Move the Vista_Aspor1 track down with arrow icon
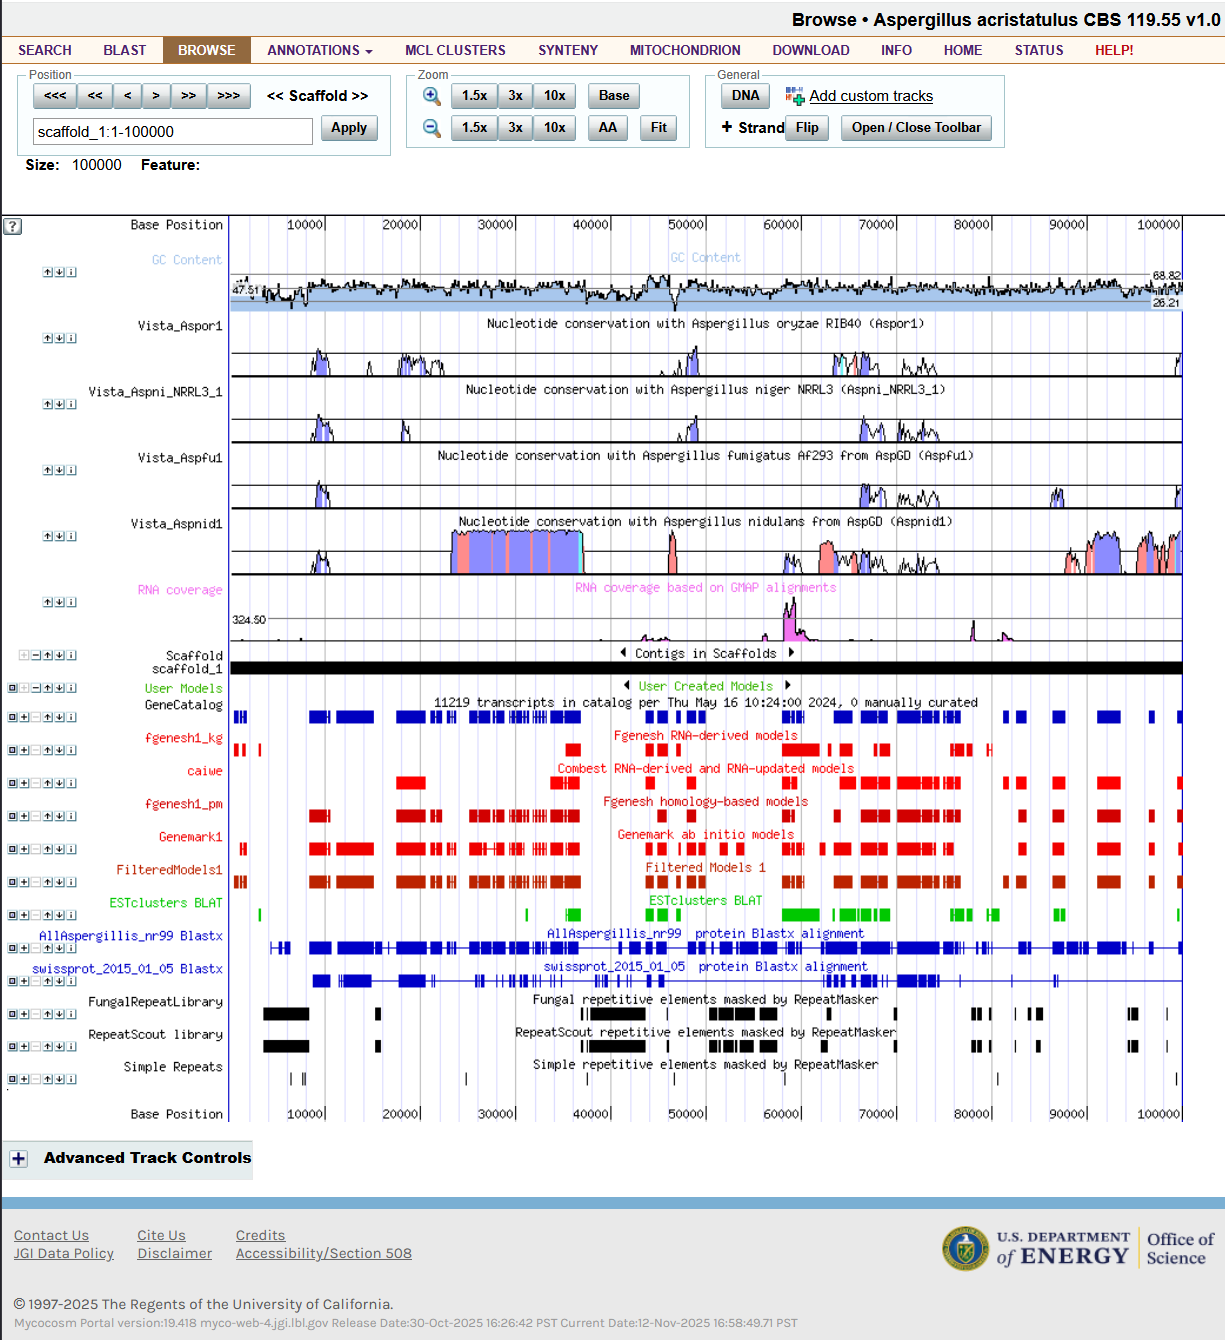1225x1340 pixels. pyautogui.click(x=59, y=337)
